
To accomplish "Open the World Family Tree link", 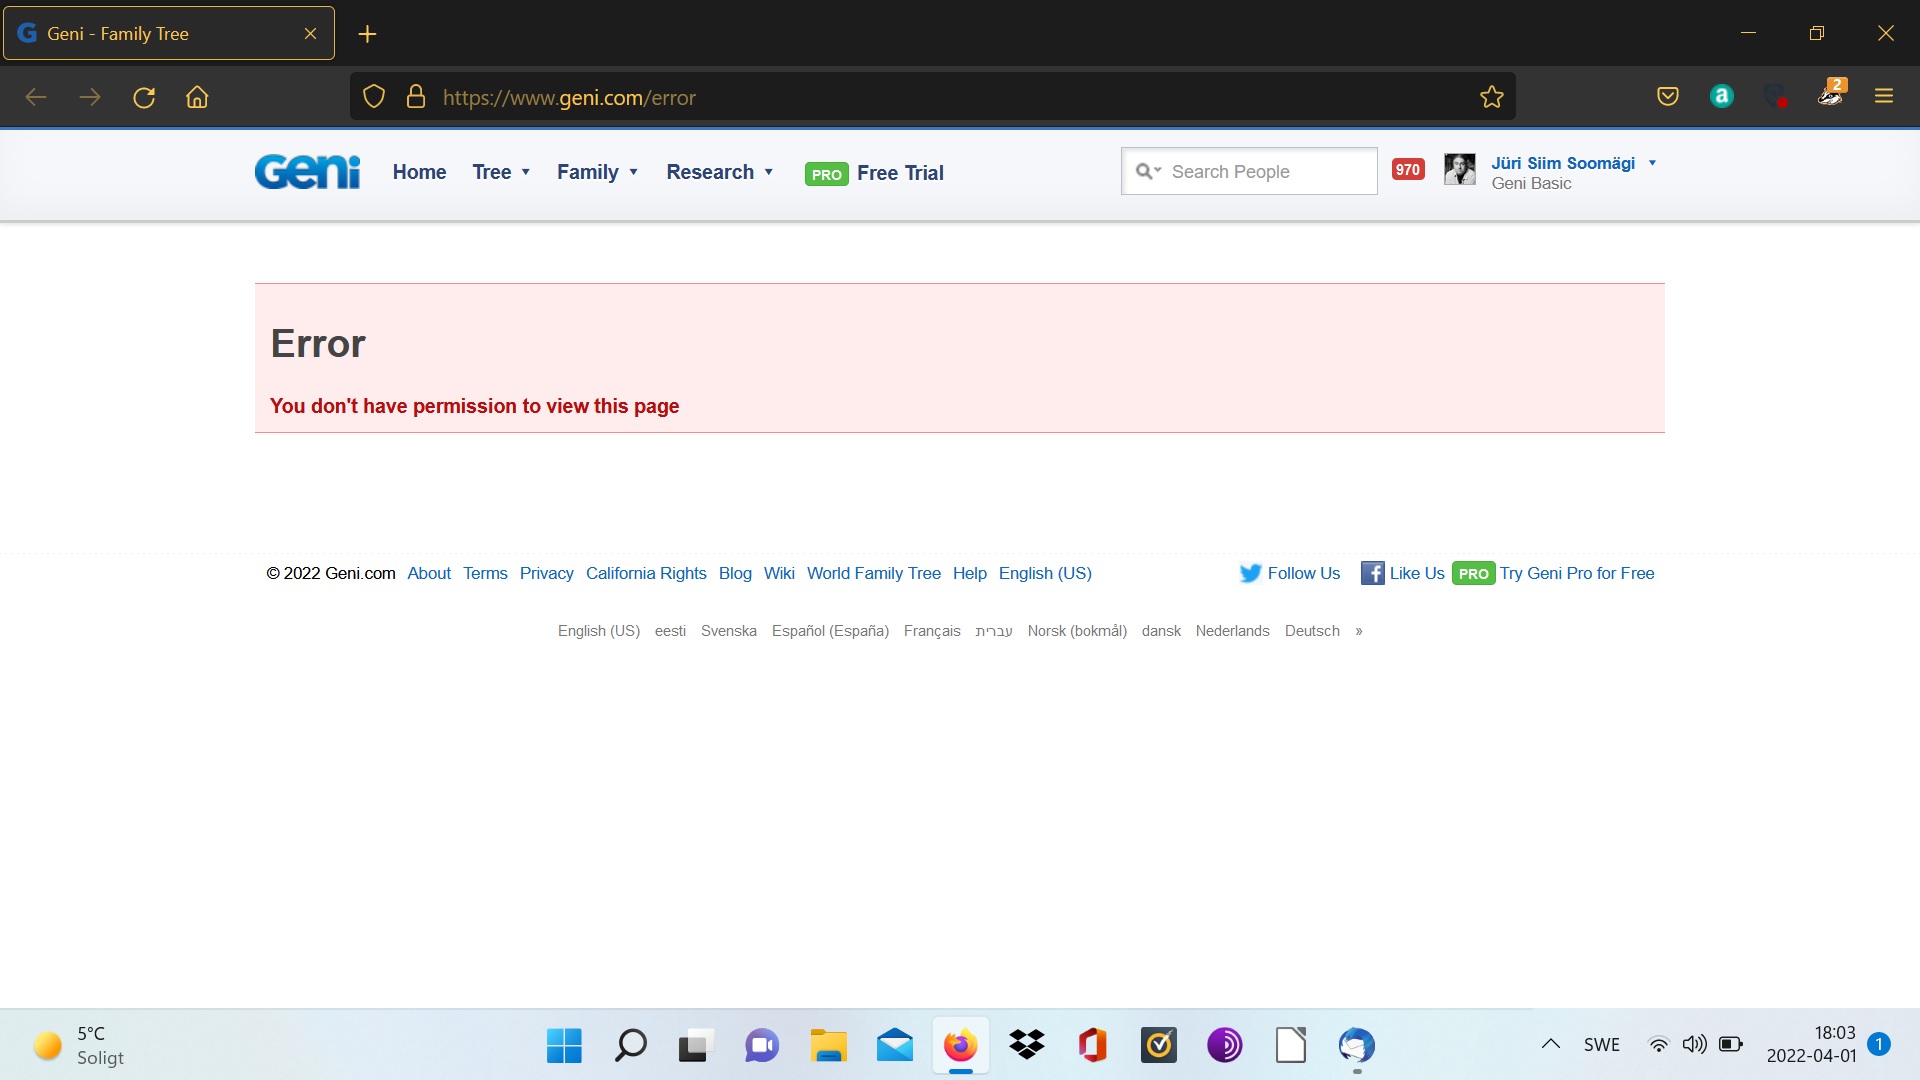I will click(873, 573).
